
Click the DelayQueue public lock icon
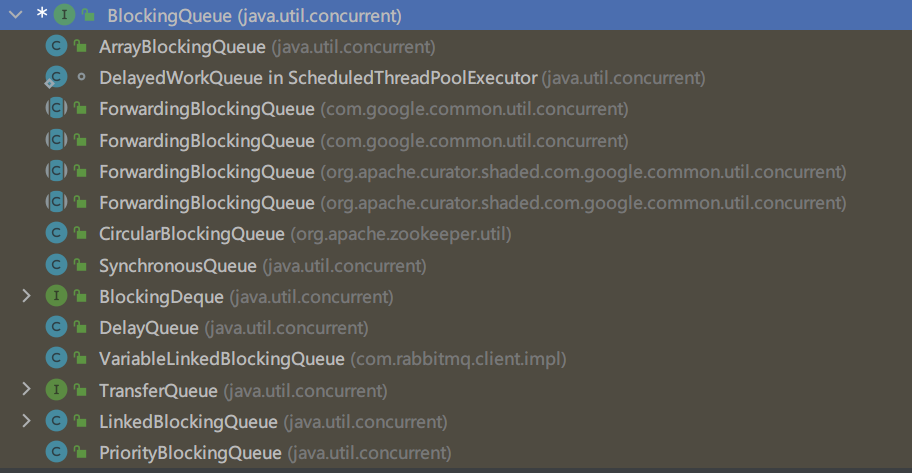pyautogui.click(x=81, y=328)
